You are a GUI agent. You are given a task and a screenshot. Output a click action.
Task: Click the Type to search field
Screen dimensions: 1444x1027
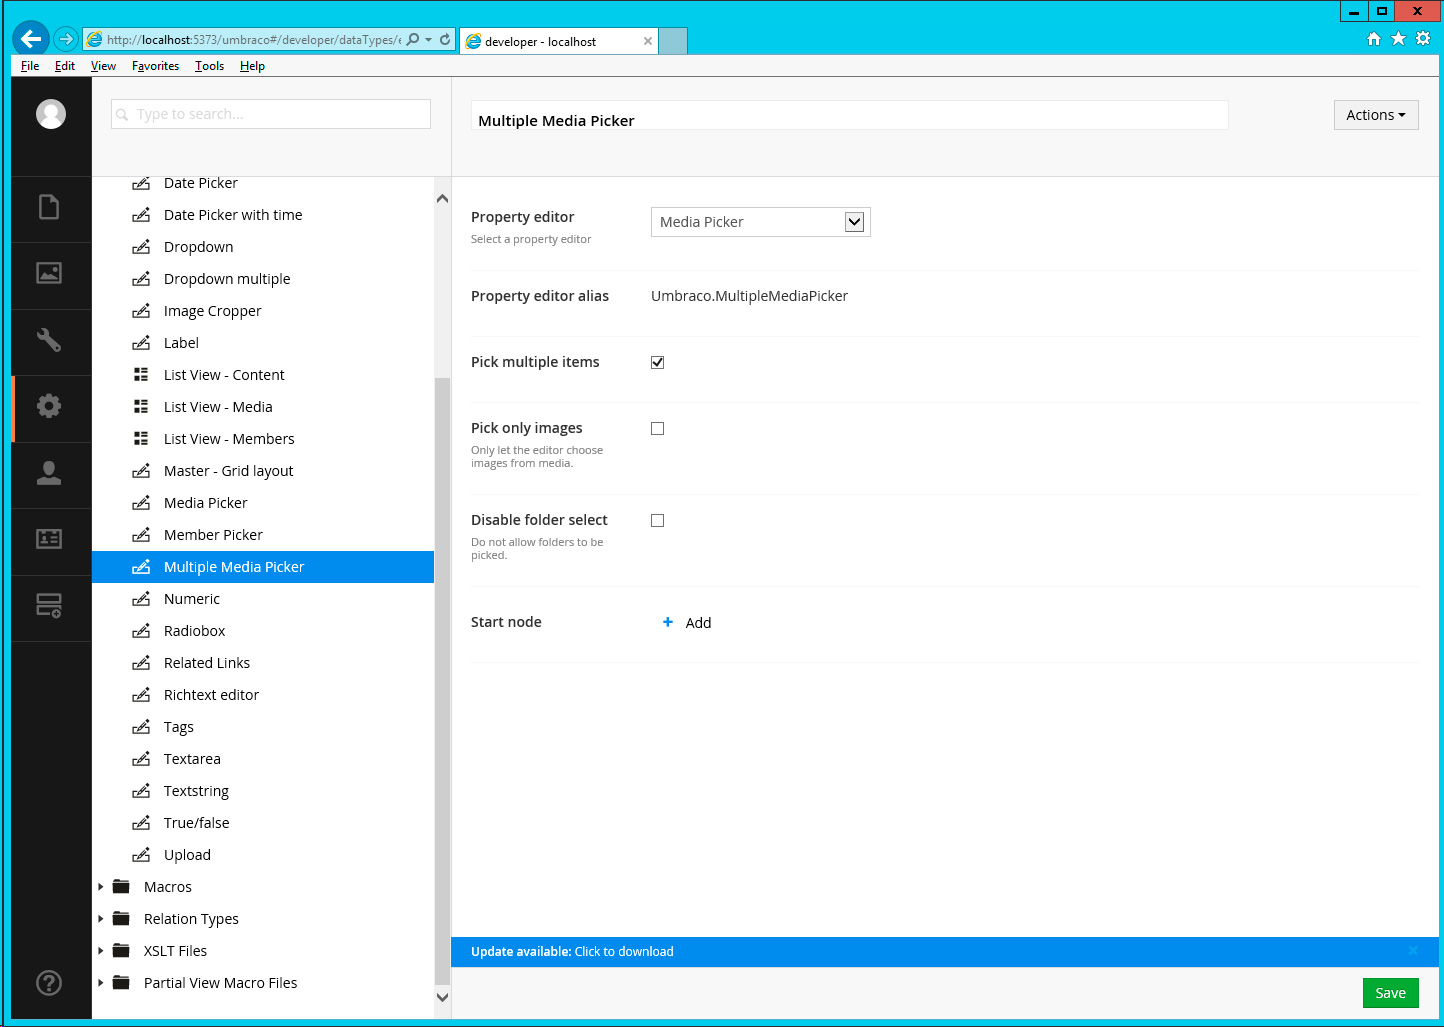click(x=271, y=114)
